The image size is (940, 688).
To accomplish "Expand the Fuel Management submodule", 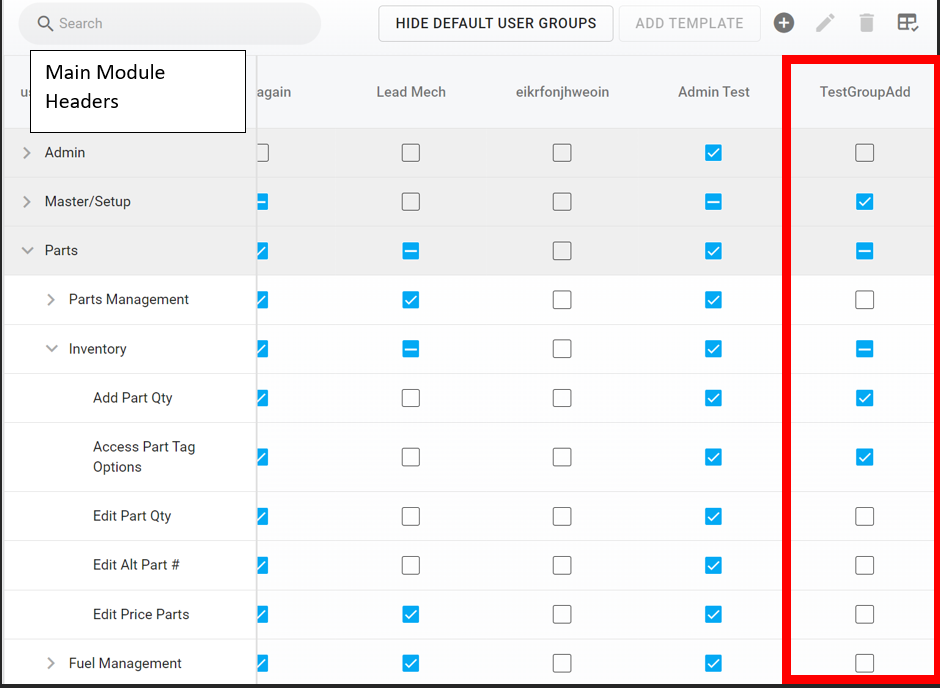I will point(51,664).
